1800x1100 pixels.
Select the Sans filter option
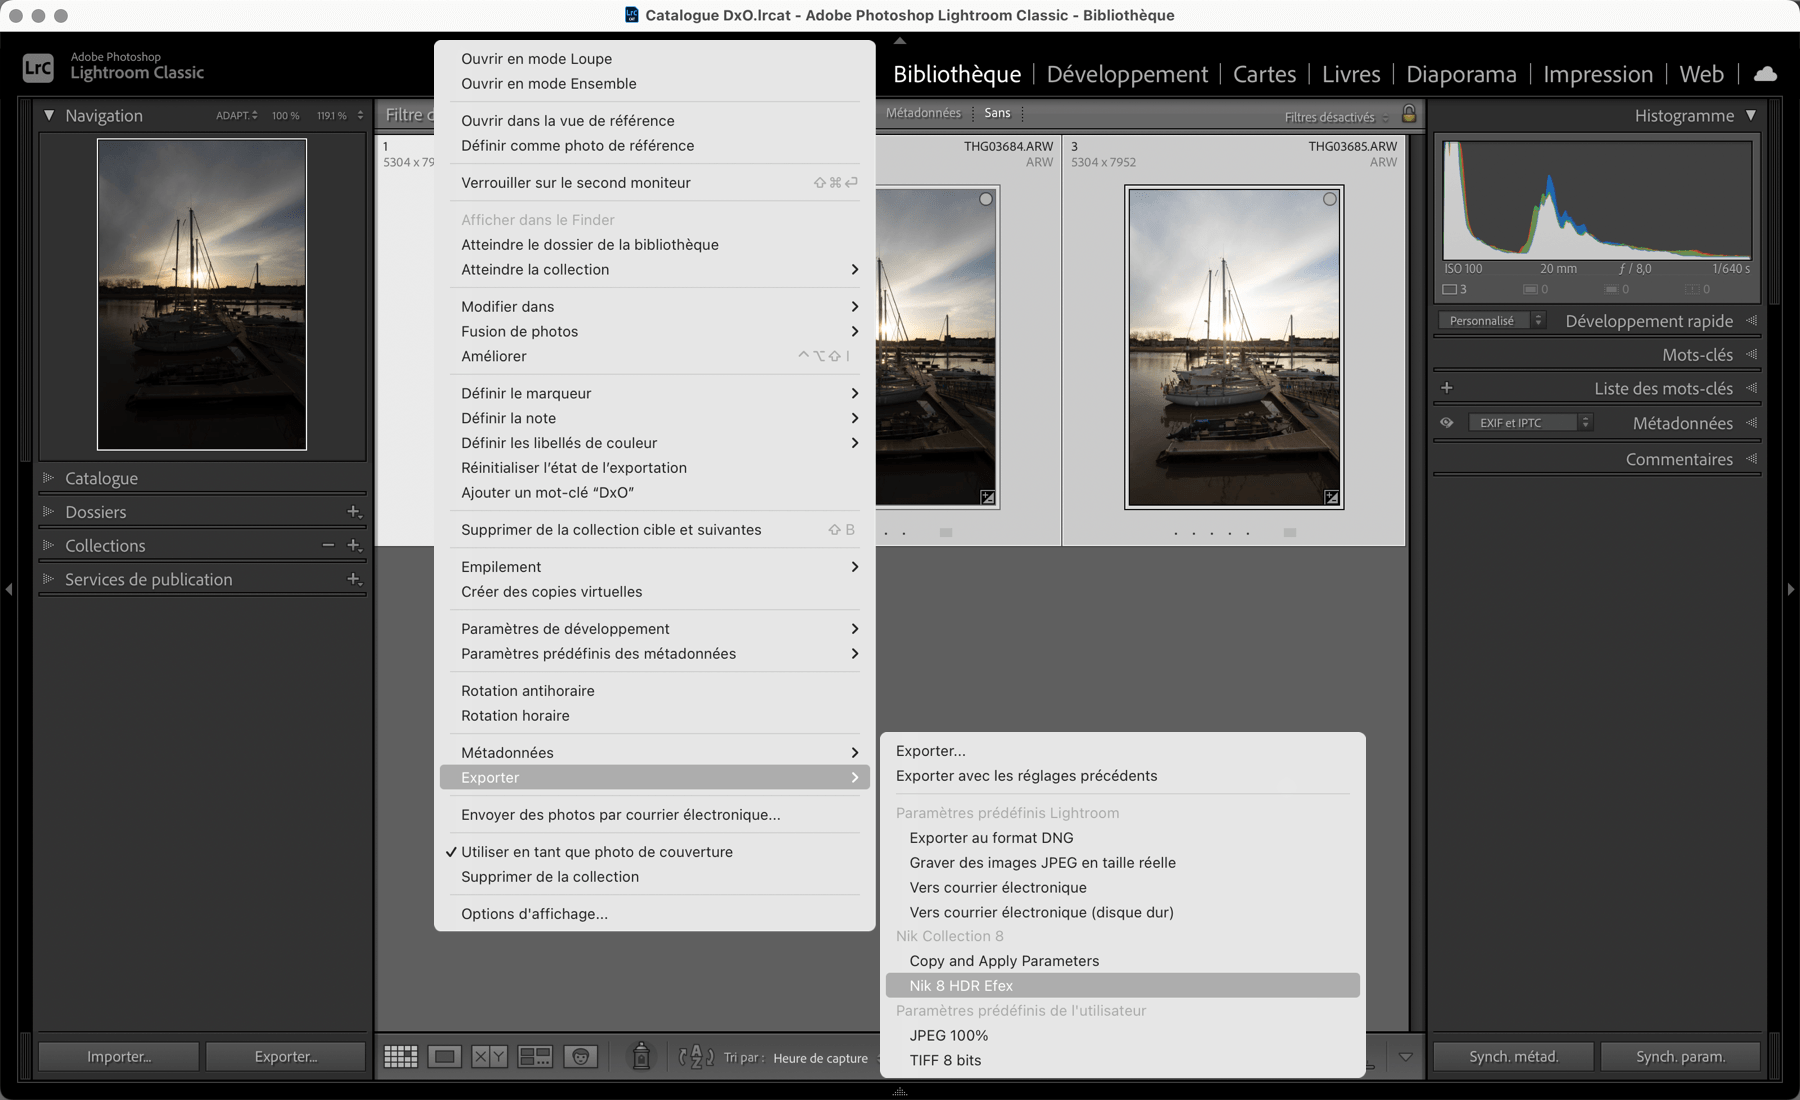click(997, 113)
